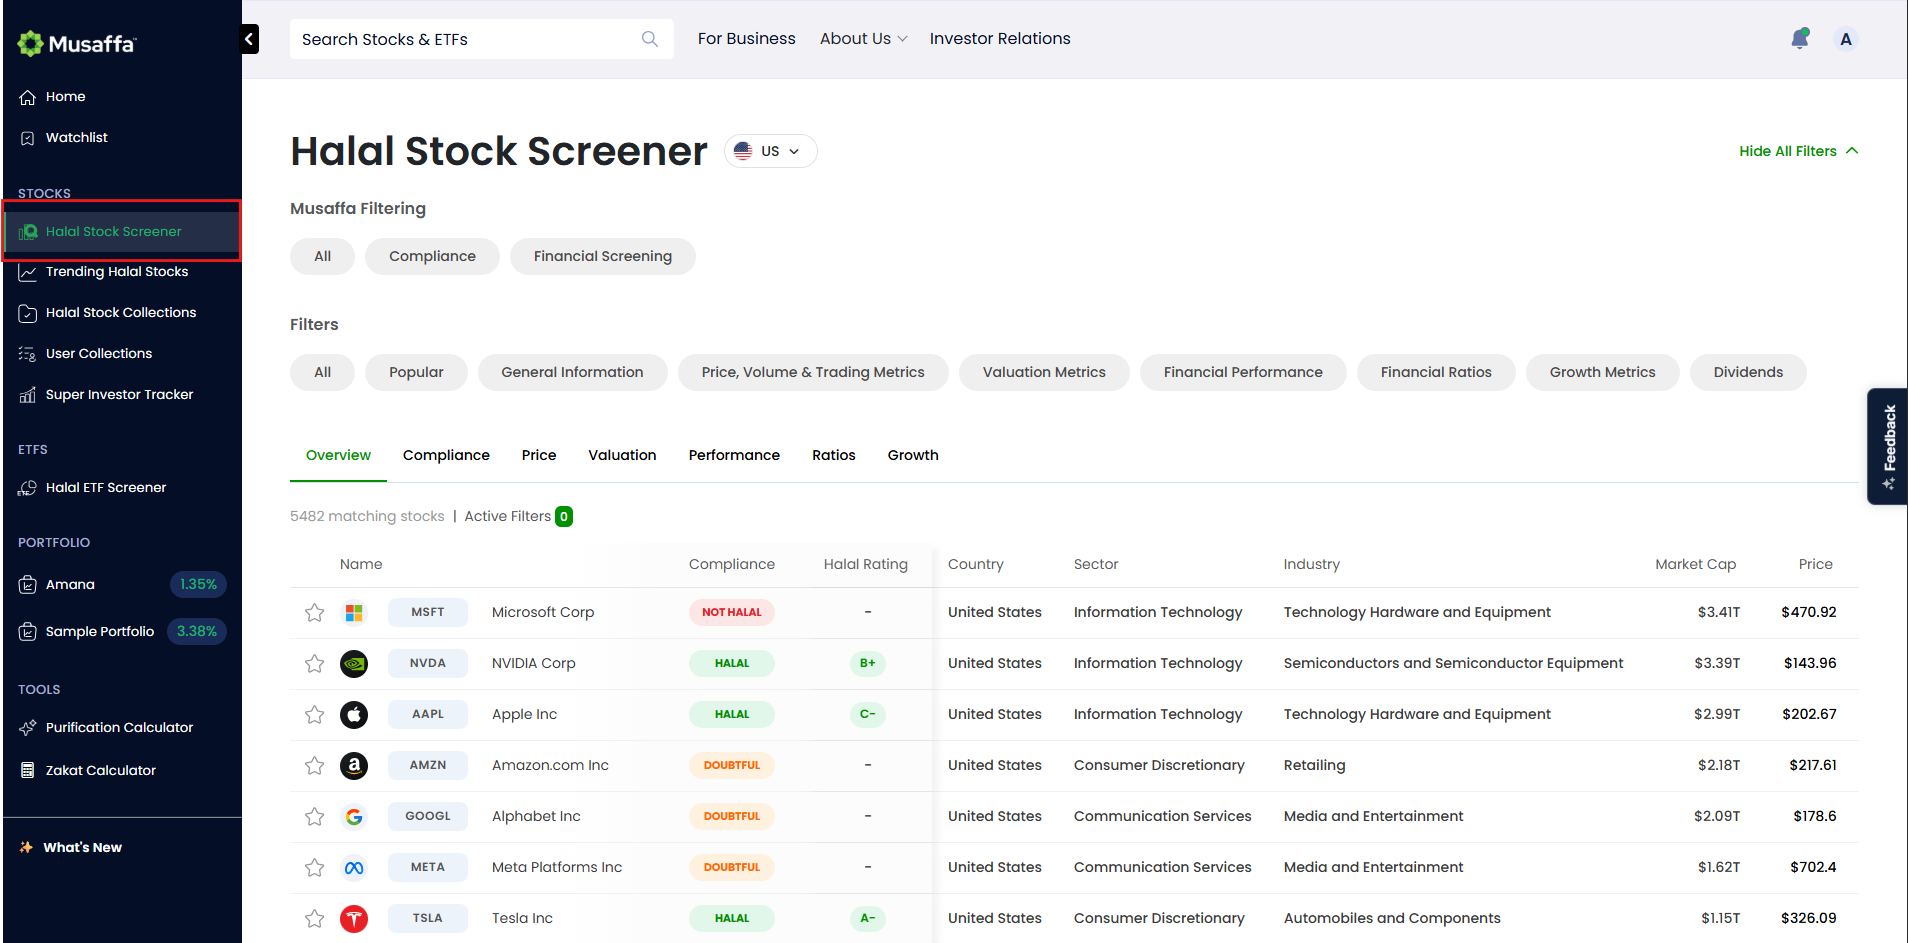Click the Watchlist bookmark icon
Viewport: 1908px width, 943px height.
pos(28,138)
